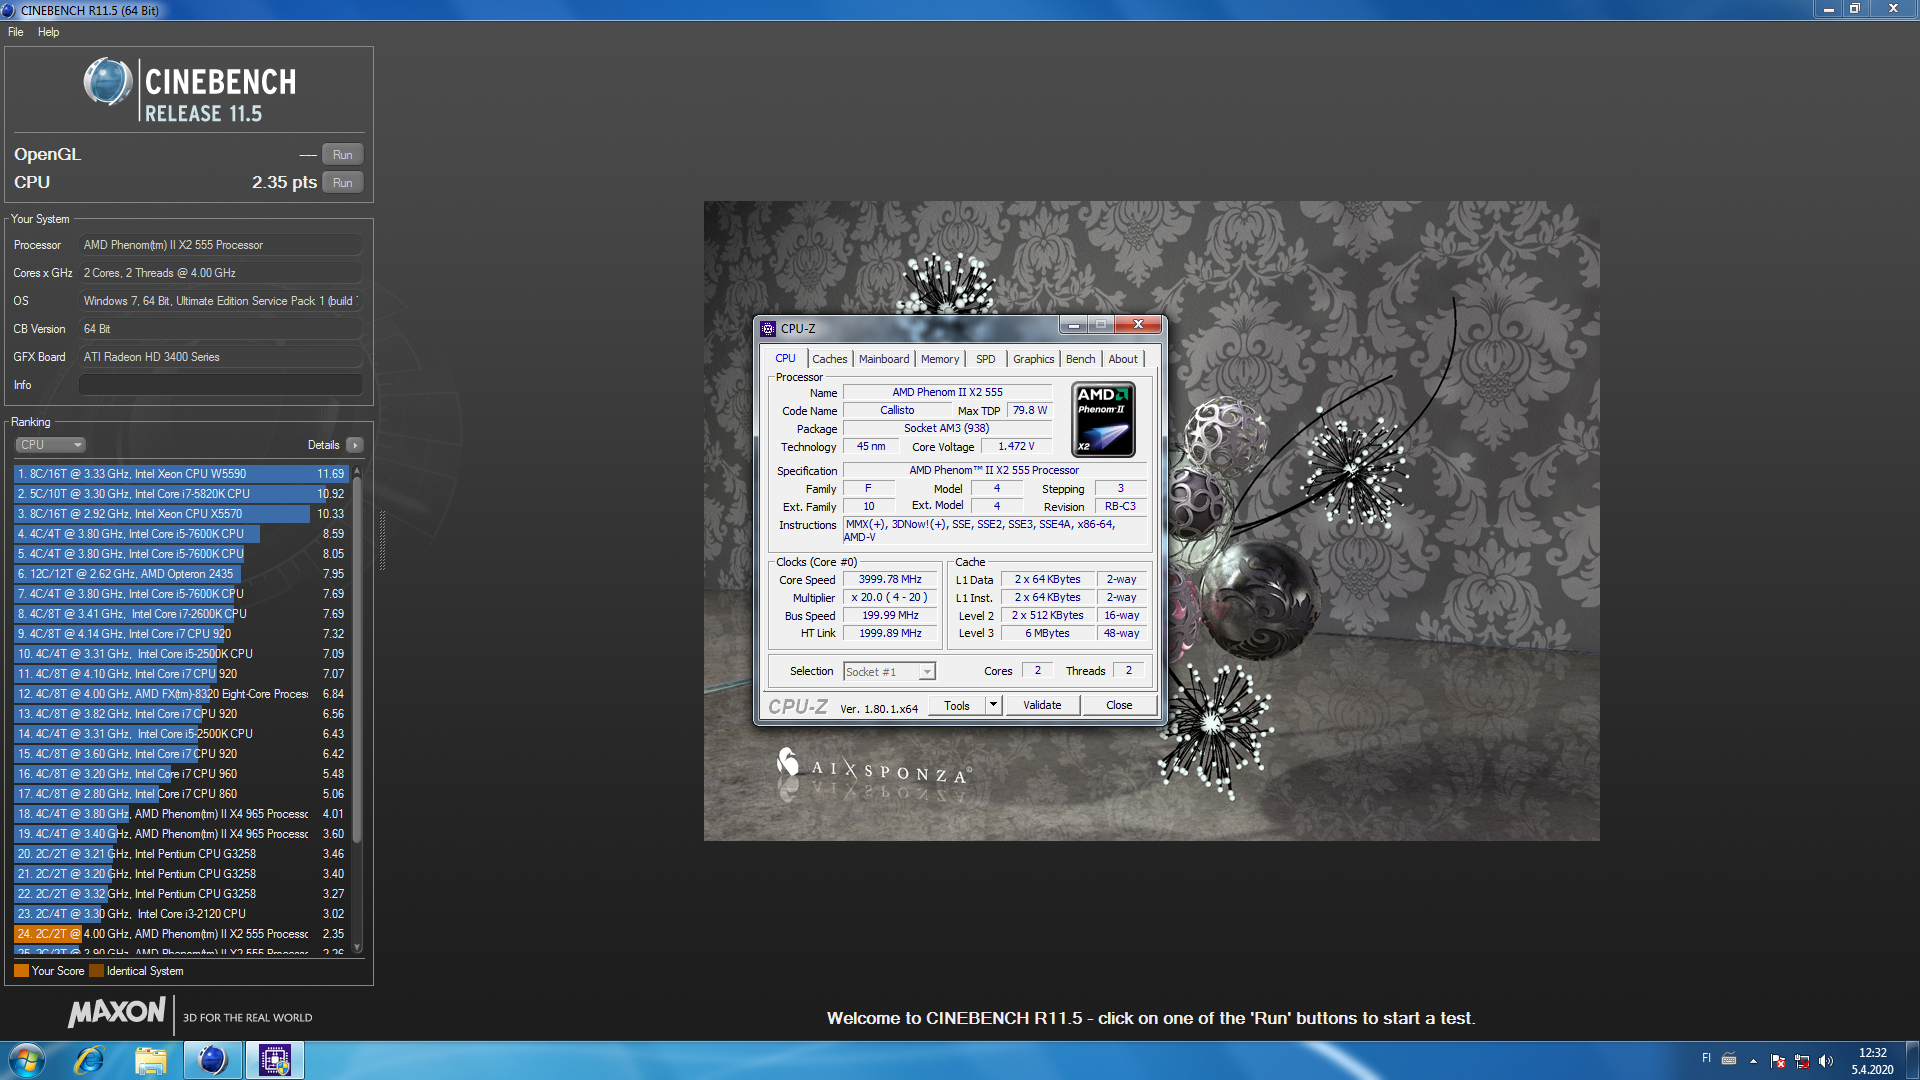This screenshot has height=1080, width=1920.
Task: Open the About tab in CPU-Z
Action: tap(1123, 359)
